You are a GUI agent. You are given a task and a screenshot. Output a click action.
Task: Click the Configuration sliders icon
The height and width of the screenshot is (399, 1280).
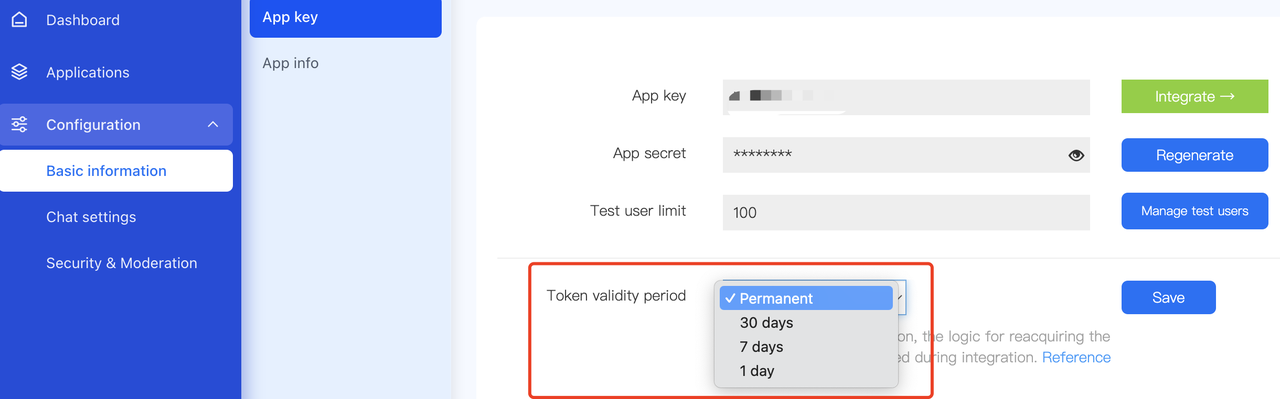19,125
